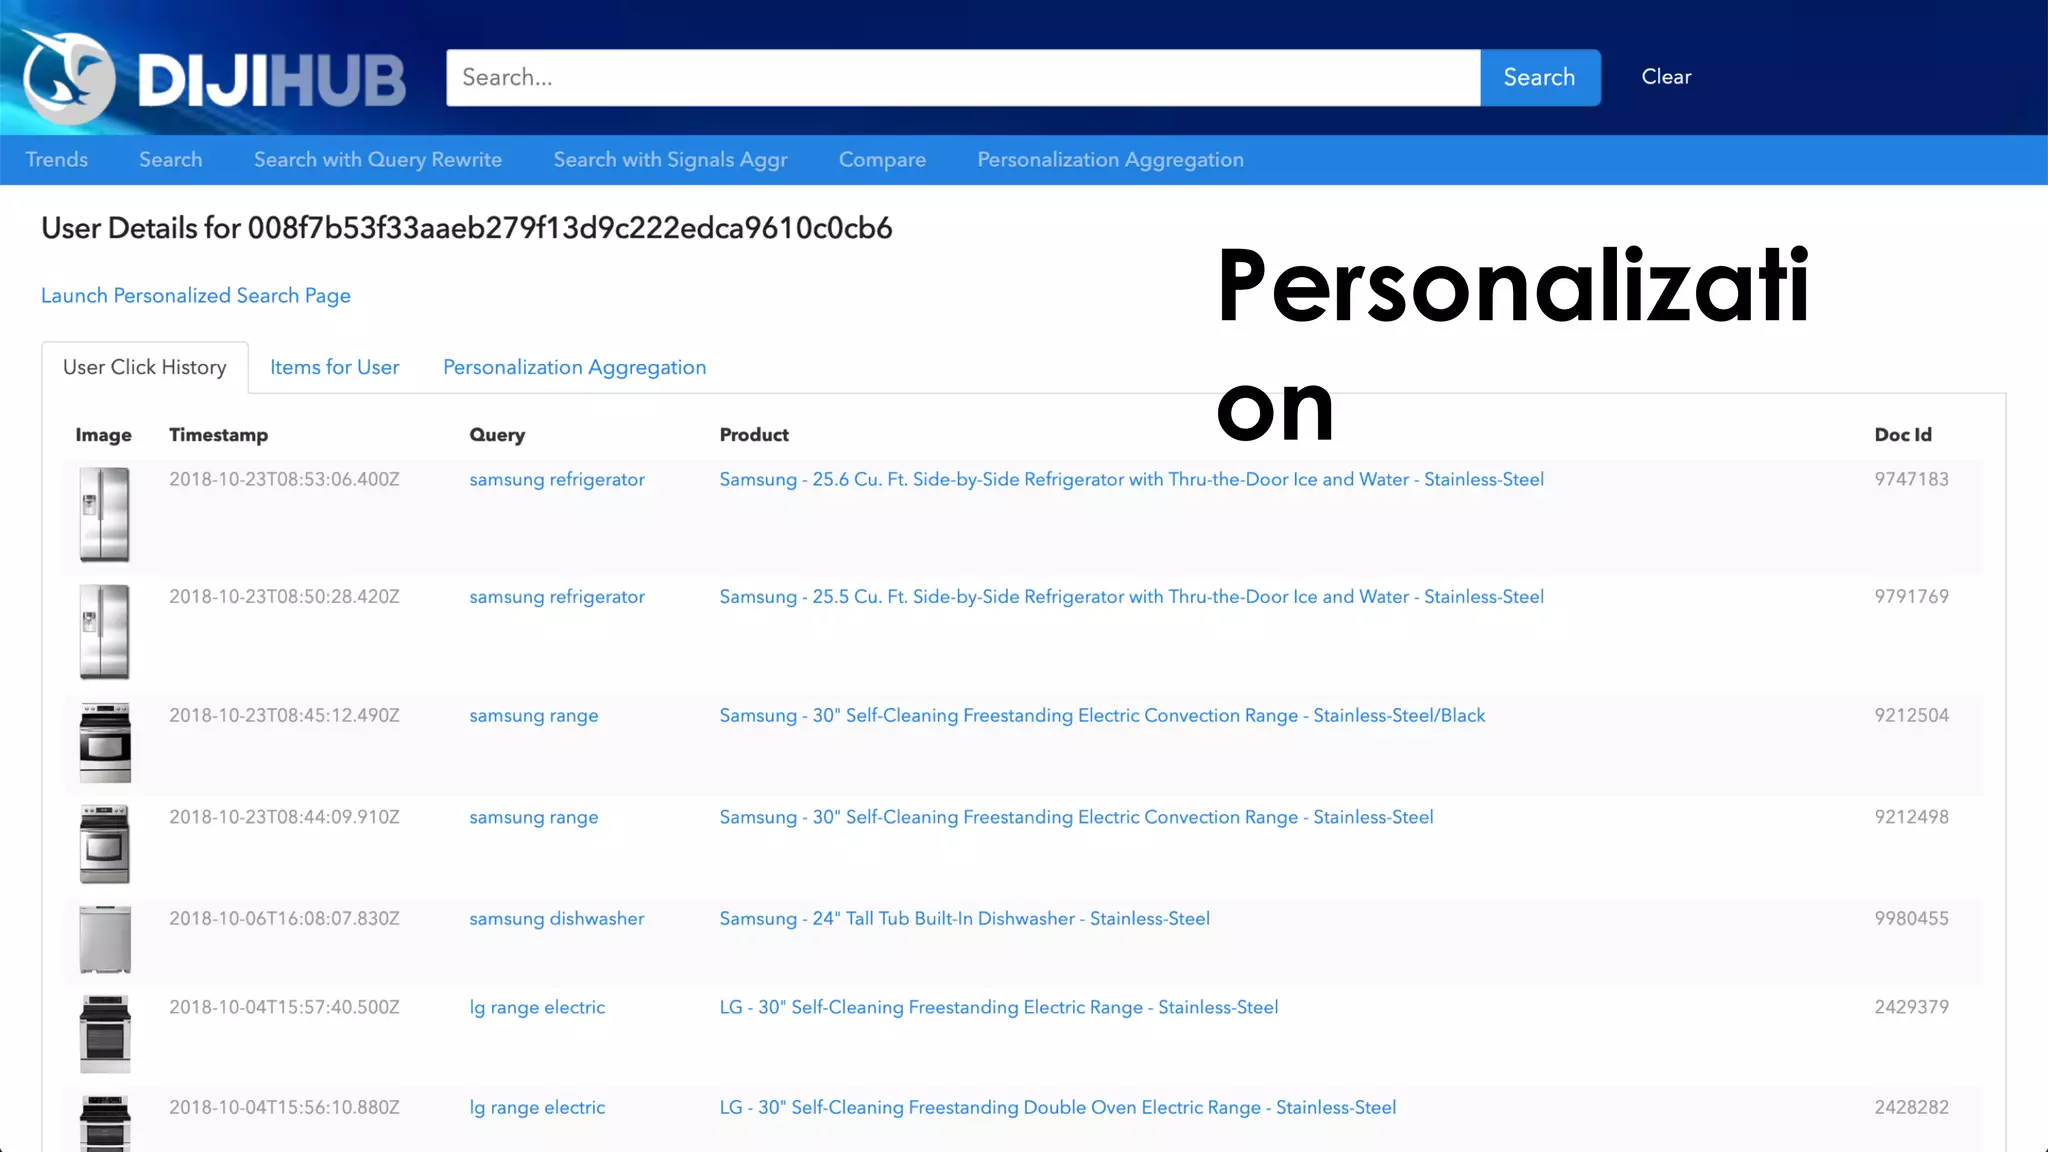Click timestamp 2018-10-06T16:08:07.830Z

tap(284, 919)
